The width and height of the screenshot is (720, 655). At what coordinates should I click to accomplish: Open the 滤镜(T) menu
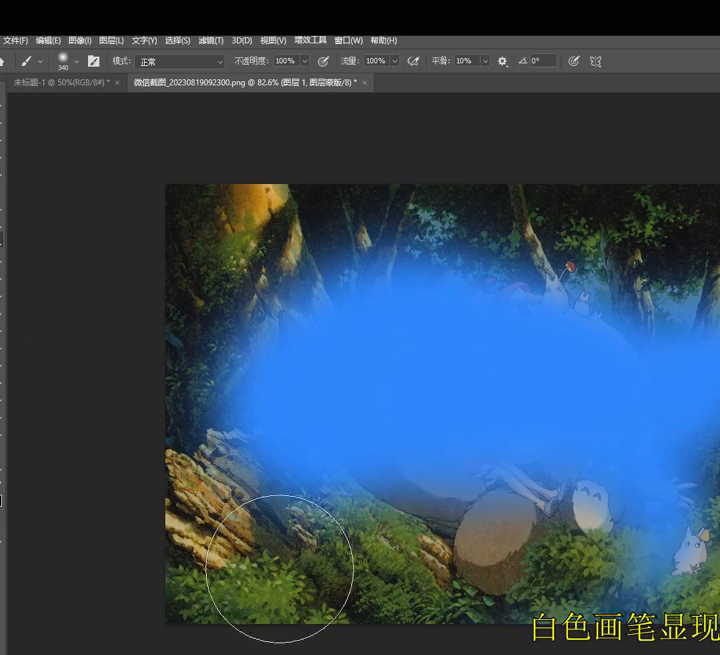pyautogui.click(x=211, y=41)
